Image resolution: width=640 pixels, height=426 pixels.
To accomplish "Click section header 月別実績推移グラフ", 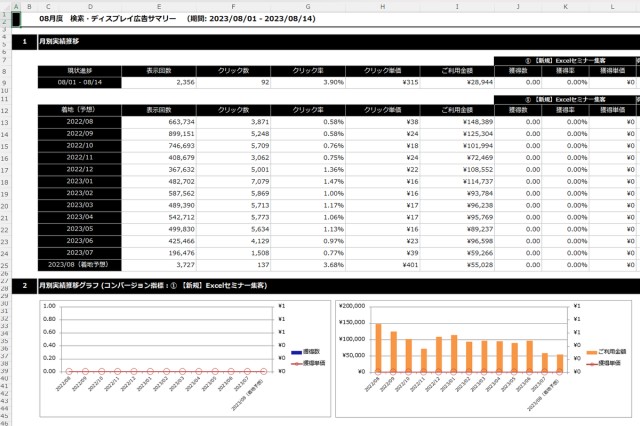I will (x=153, y=286).
